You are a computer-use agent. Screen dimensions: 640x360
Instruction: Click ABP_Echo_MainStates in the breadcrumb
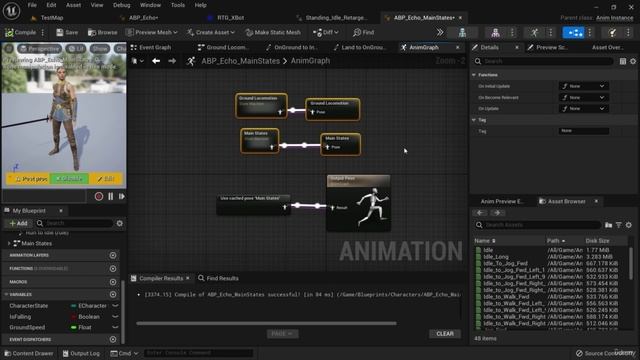[240, 61]
